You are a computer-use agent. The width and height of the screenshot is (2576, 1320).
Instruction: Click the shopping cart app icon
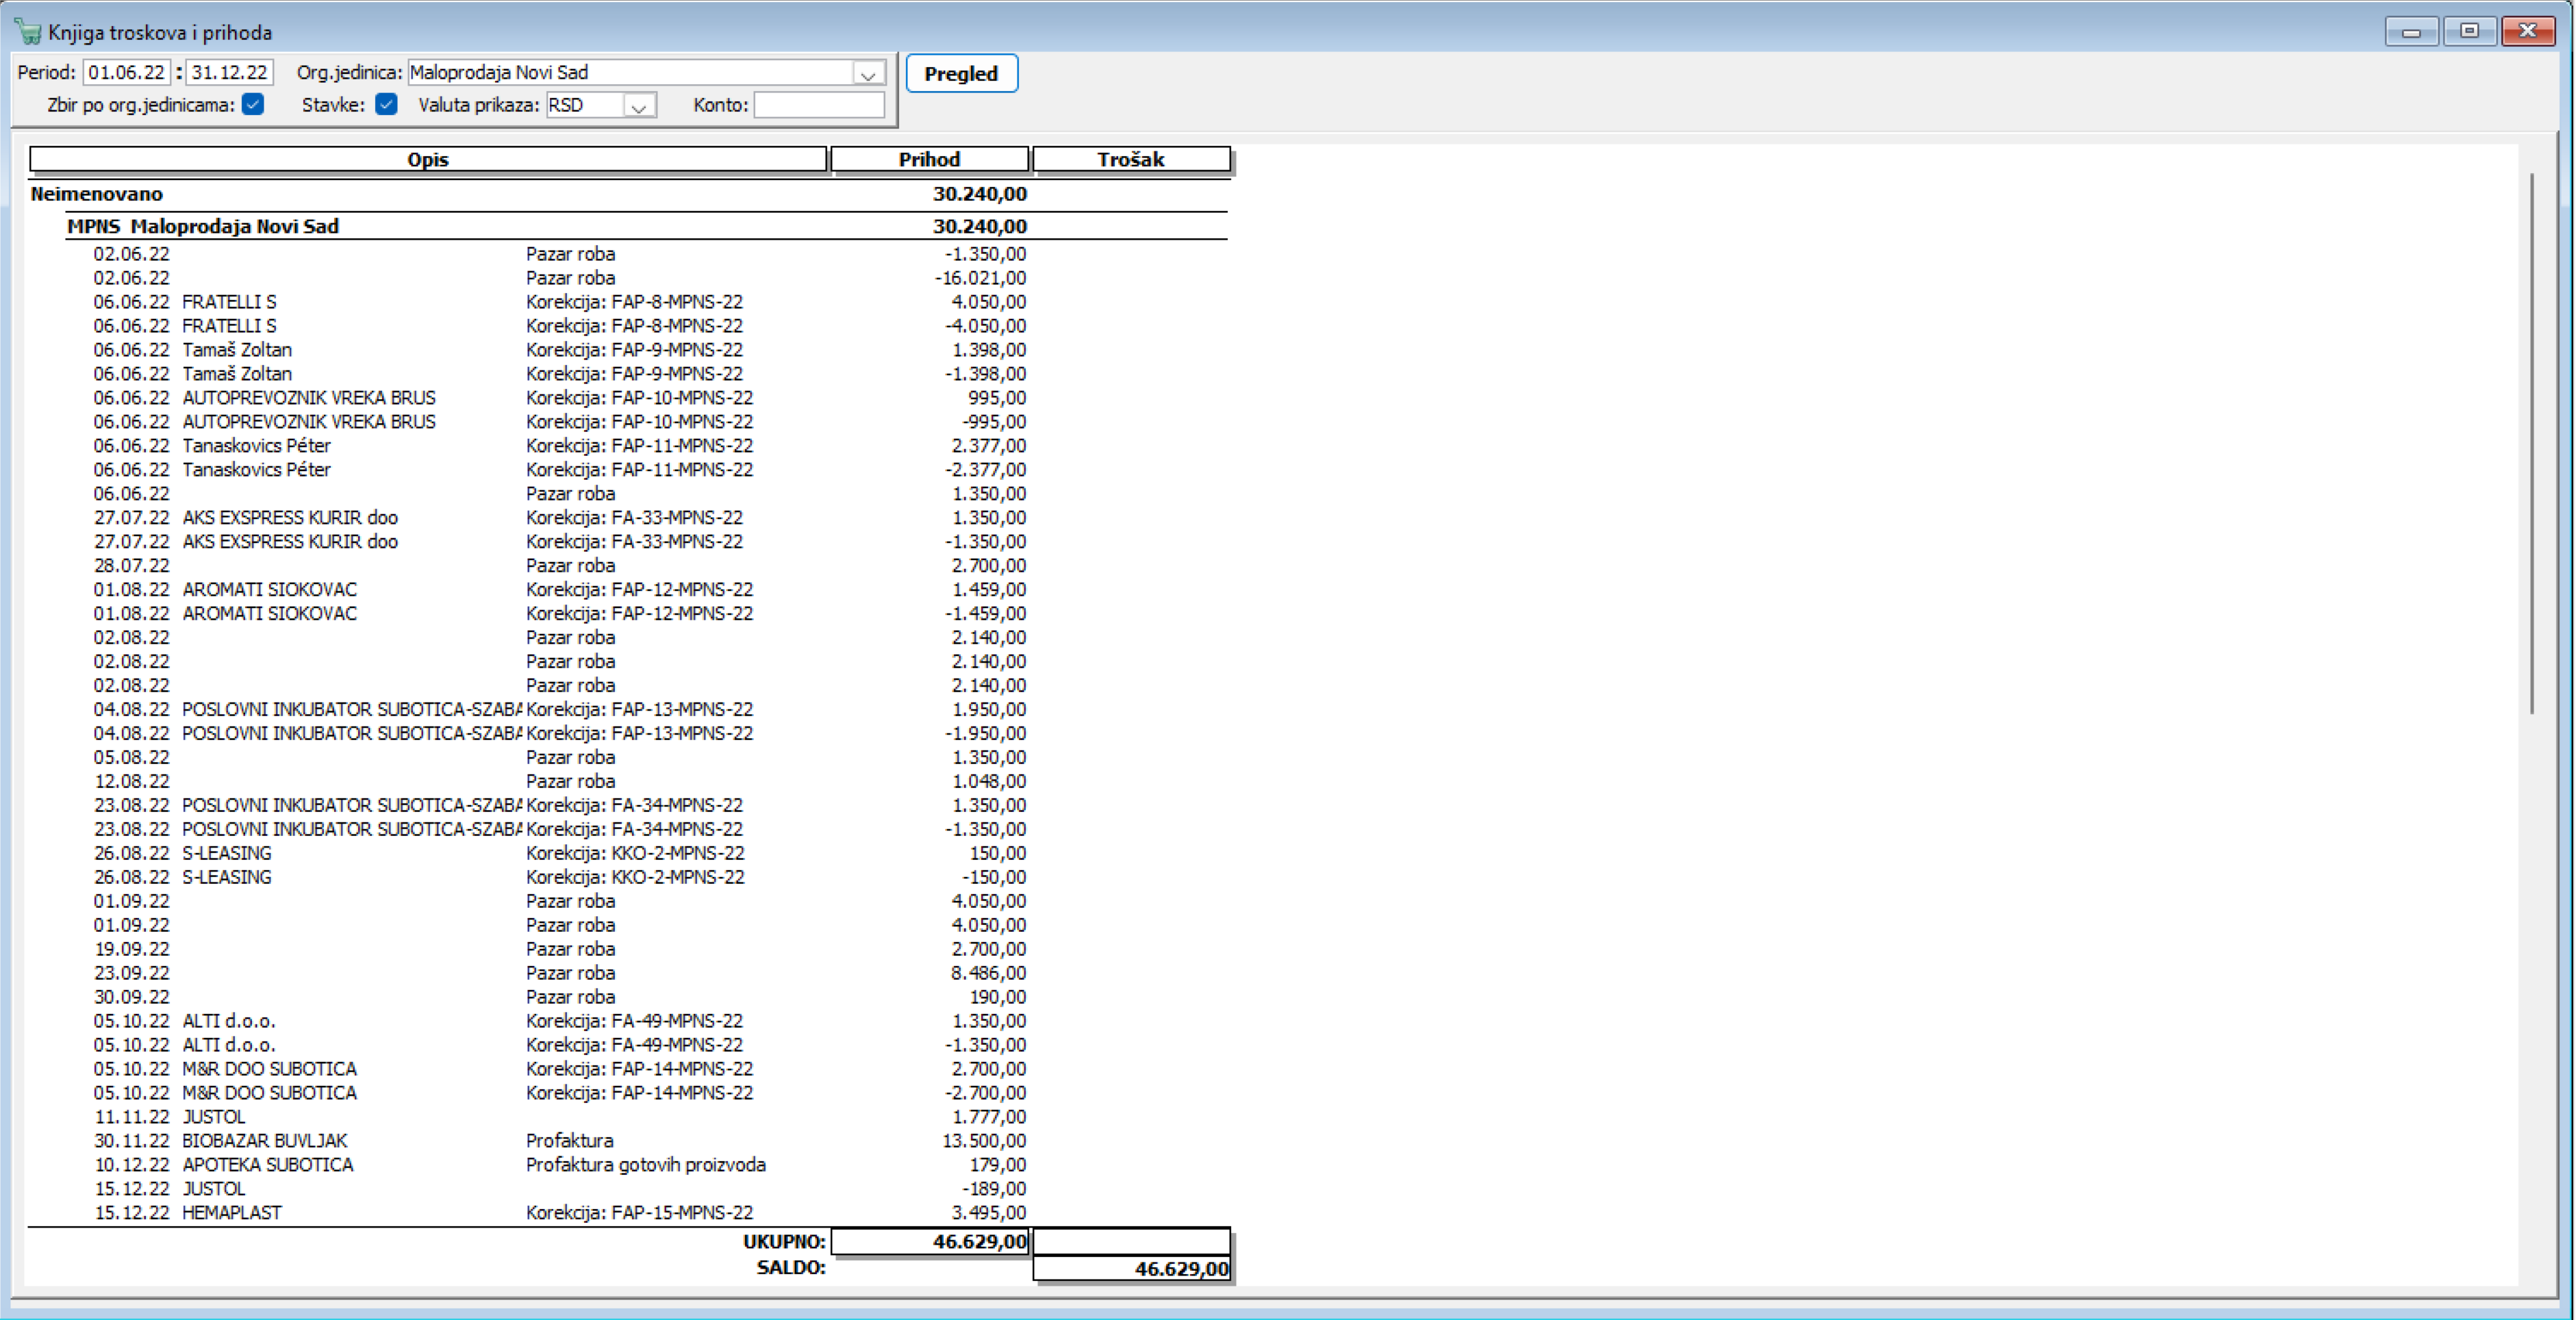point(28,32)
